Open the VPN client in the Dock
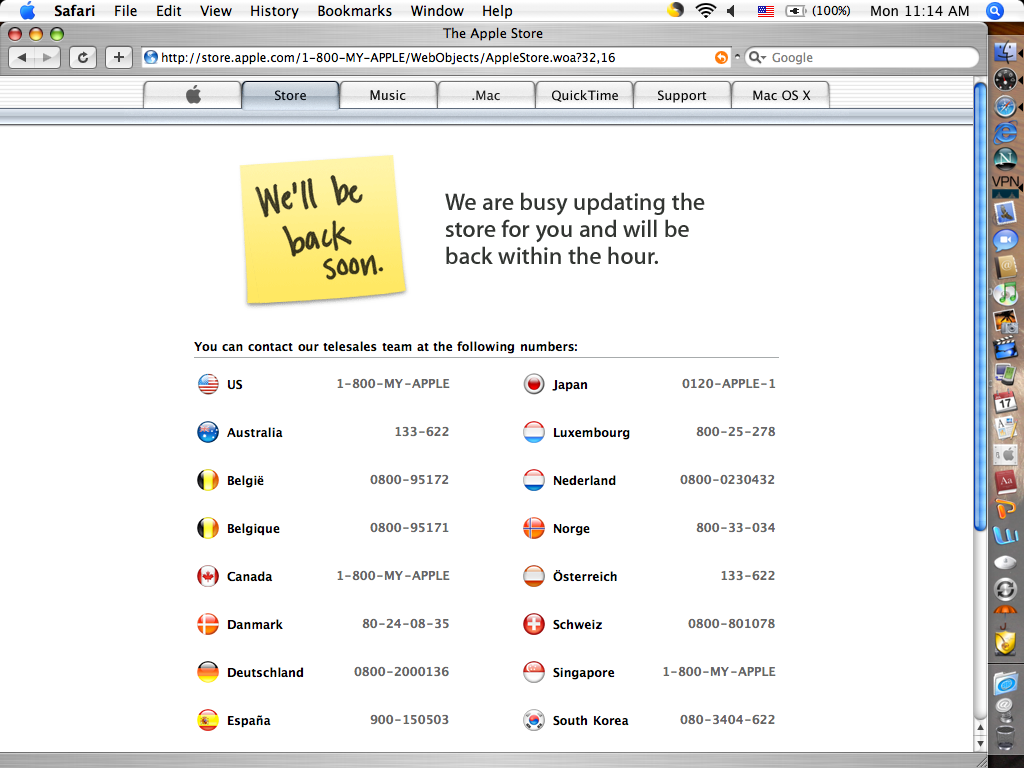 [1005, 185]
